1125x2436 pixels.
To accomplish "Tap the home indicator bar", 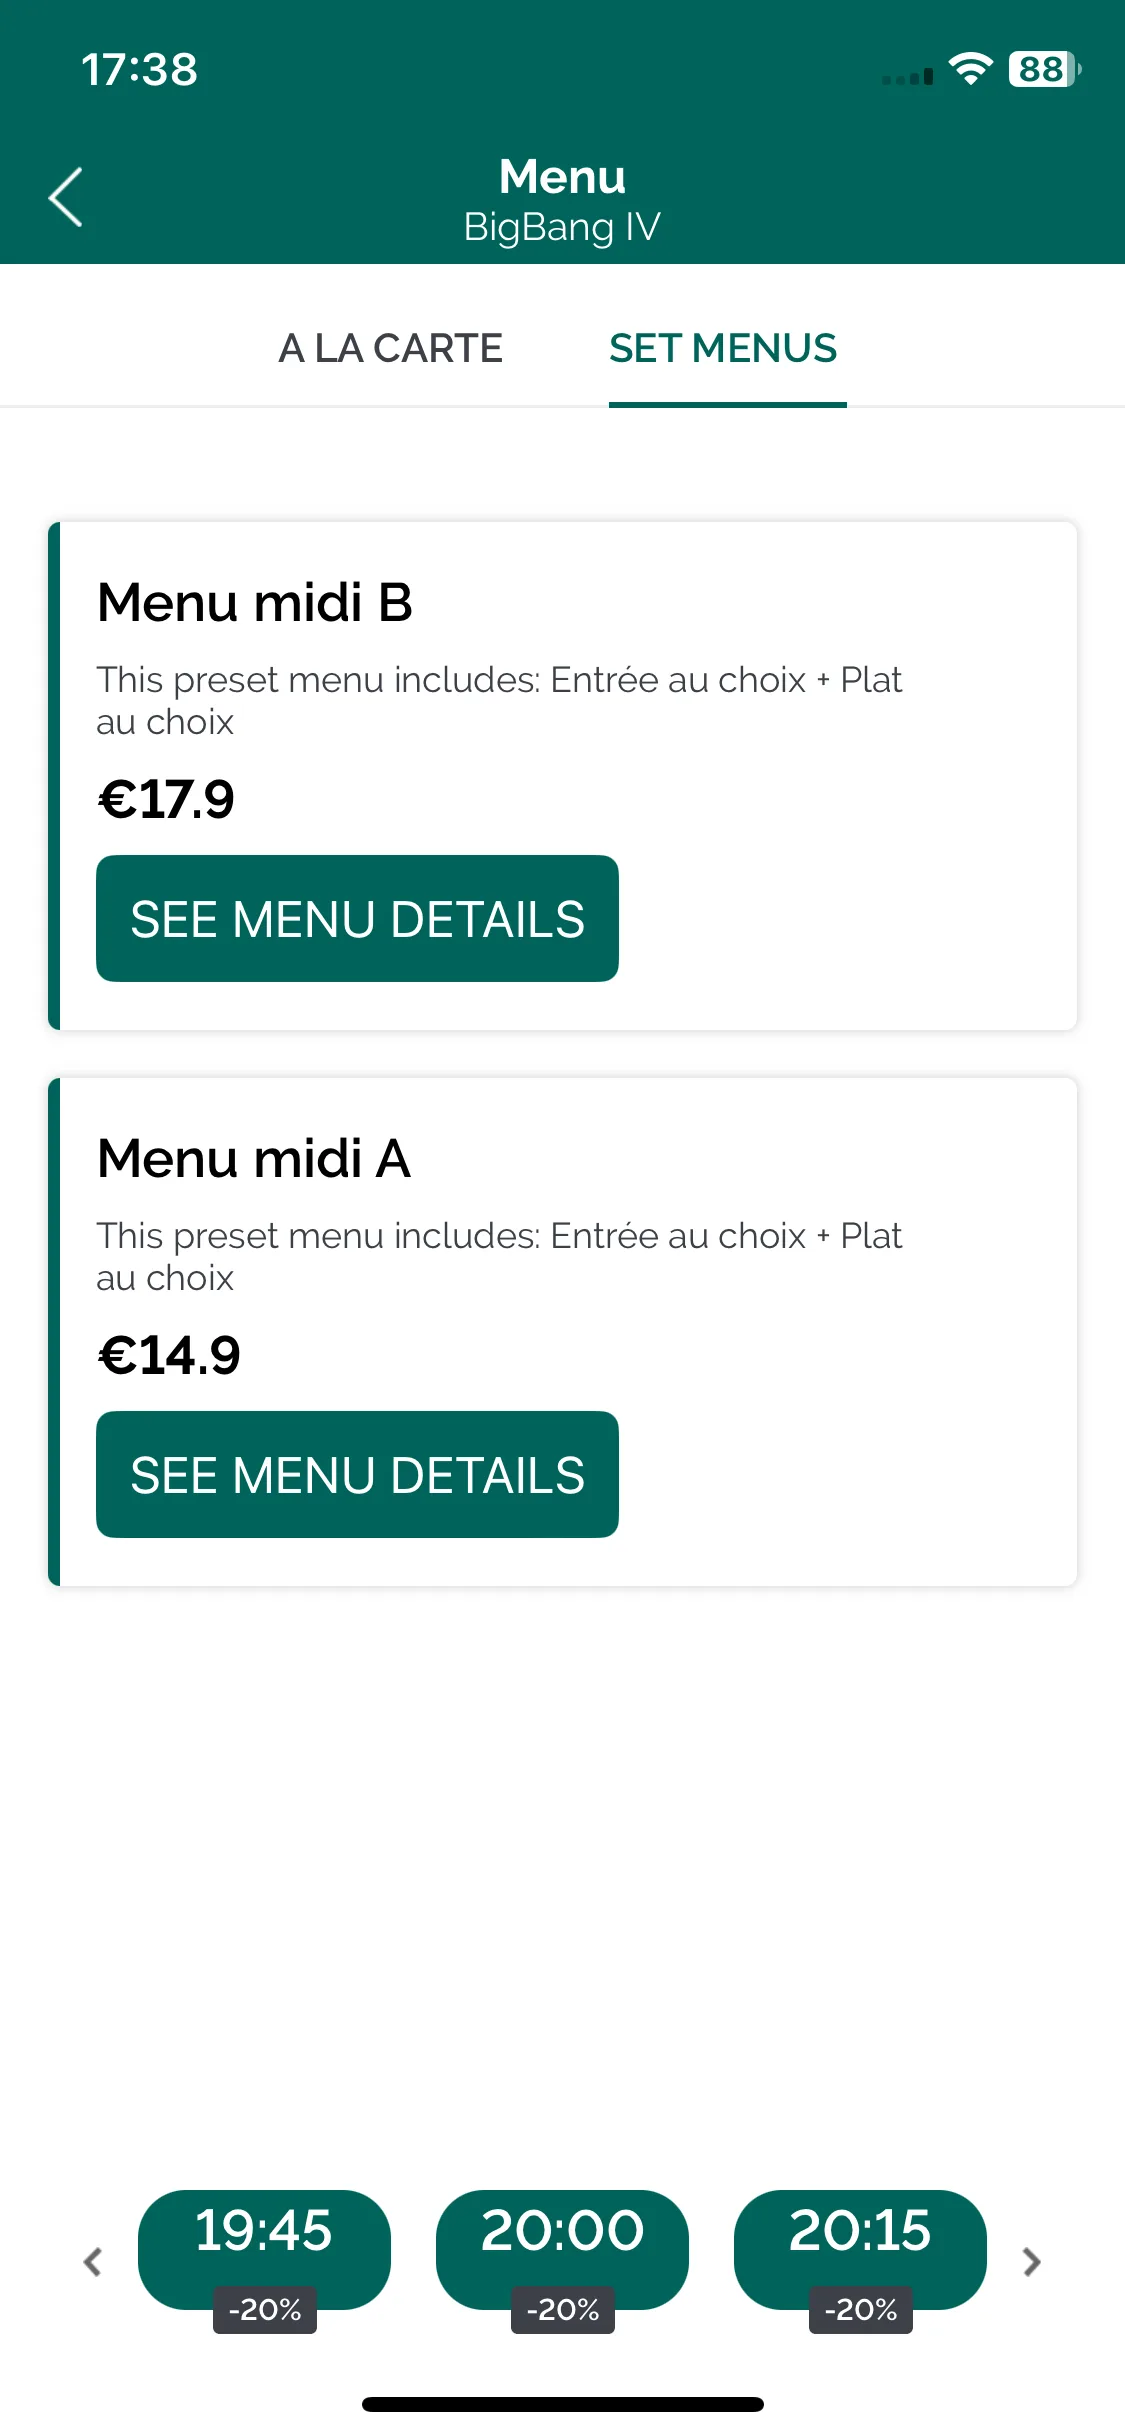I will coord(562,2404).
